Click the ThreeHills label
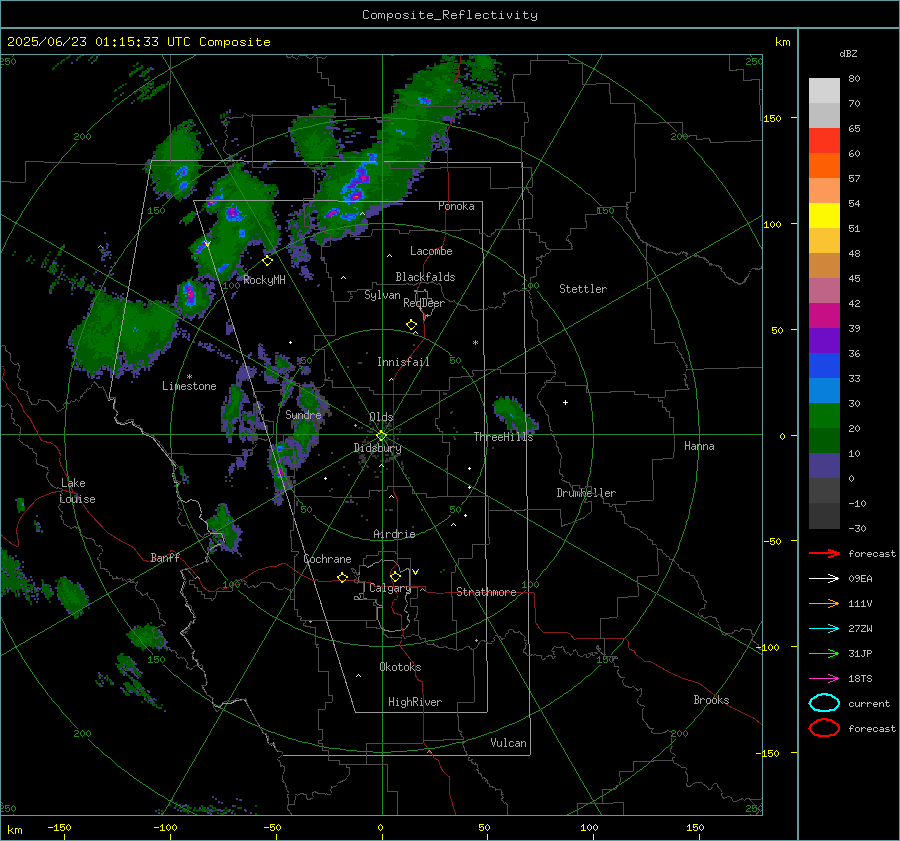Image resolution: width=900 pixels, height=841 pixels. [x=503, y=437]
